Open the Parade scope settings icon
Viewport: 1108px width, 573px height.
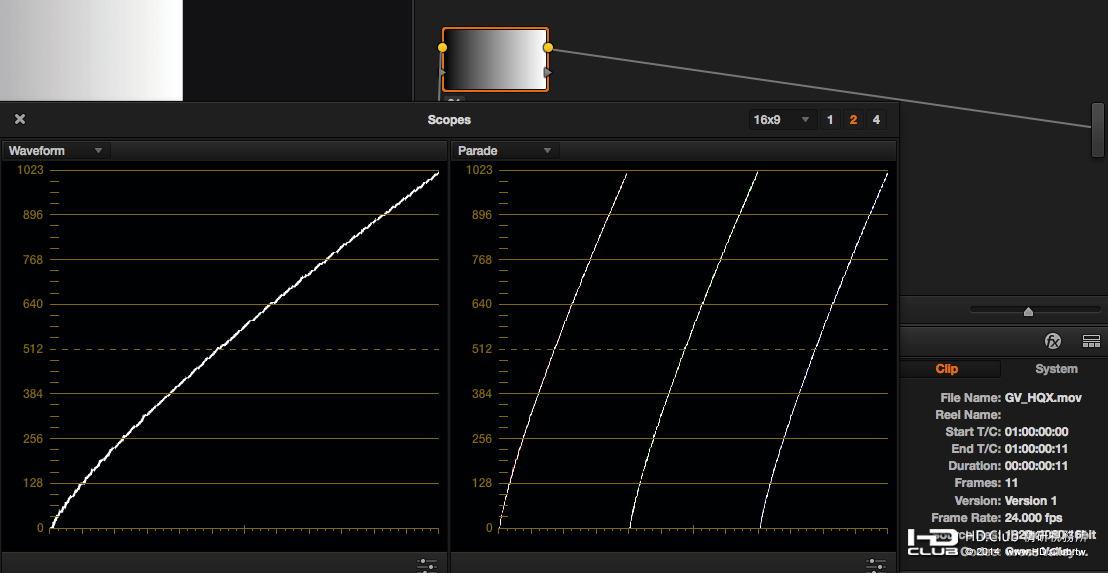tap(876, 565)
